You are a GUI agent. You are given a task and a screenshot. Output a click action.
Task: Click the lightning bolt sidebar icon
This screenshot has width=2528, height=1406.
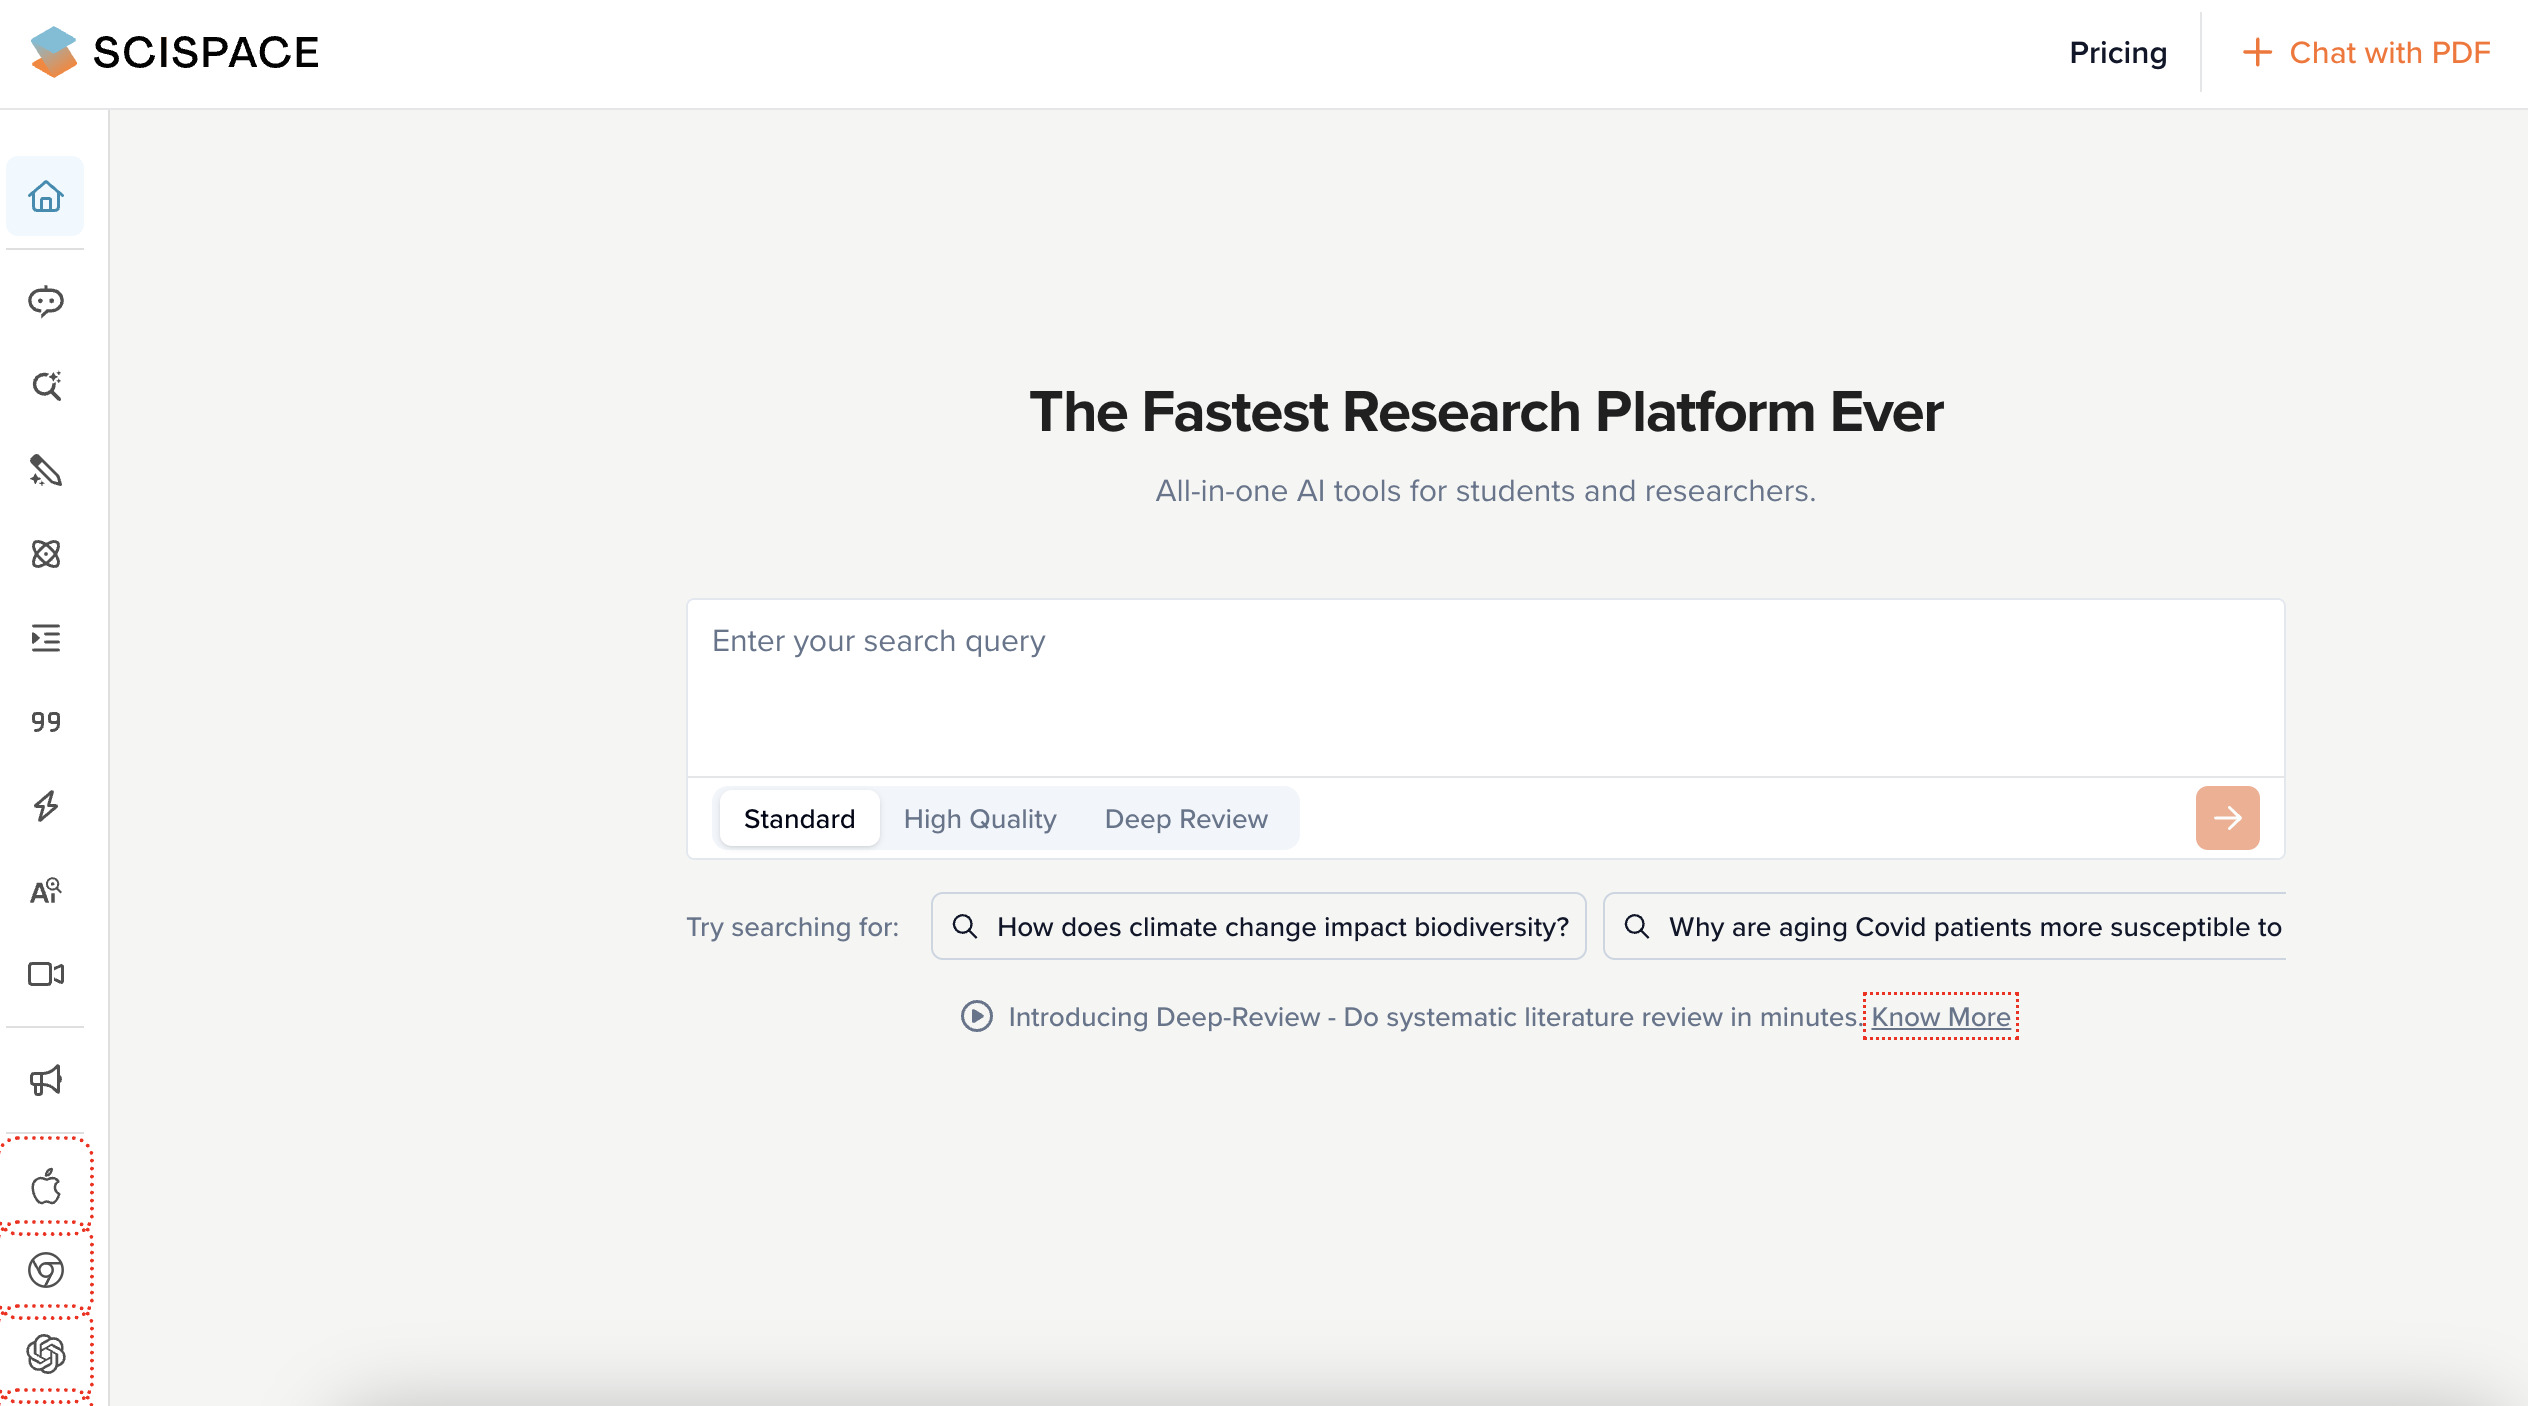[x=46, y=806]
